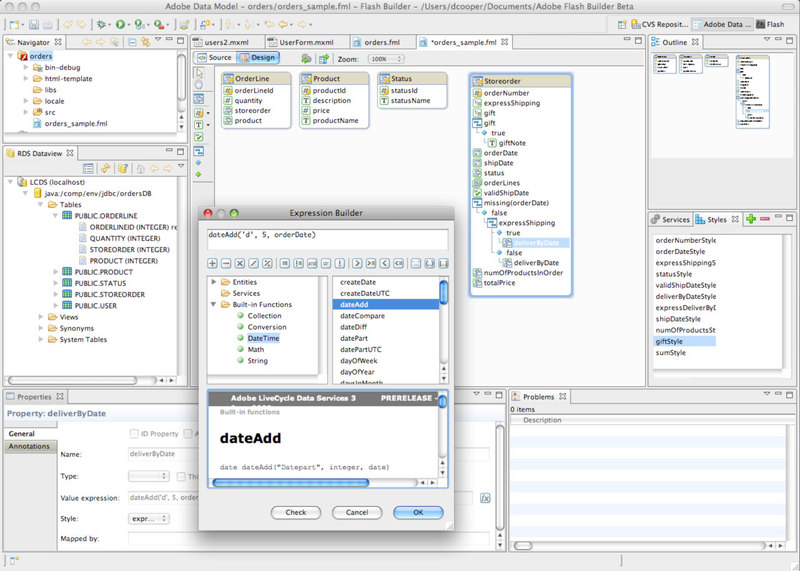Open the Style dropdown showing expr...
This screenshot has height=571, width=800.
point(148,518)
